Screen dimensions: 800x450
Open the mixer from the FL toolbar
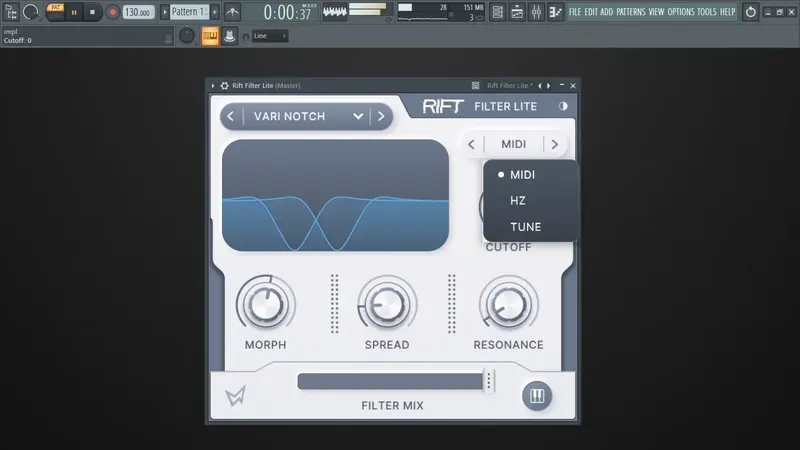[536, 12]
